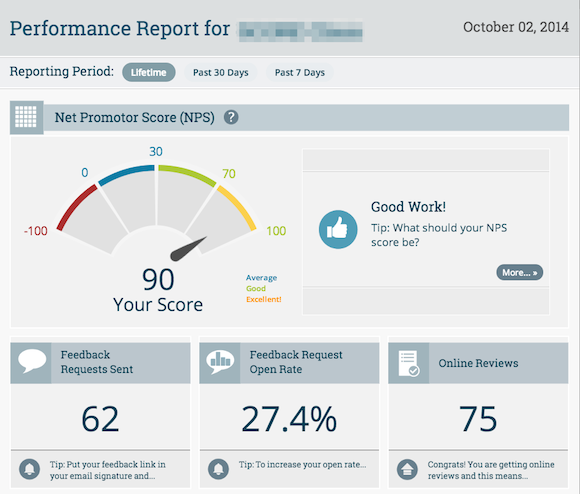
Task: Click the '62' requests sent value
Action: [100, 419]
